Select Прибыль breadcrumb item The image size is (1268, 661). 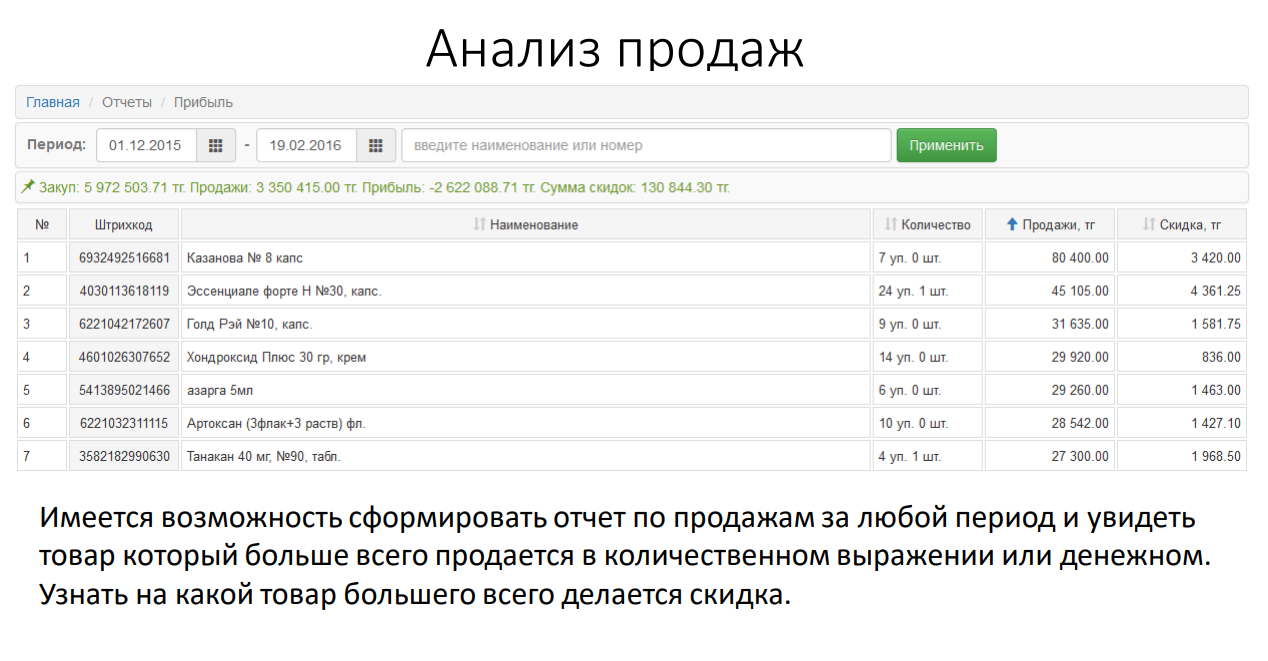pyautogui.click(x=203, y=102)
